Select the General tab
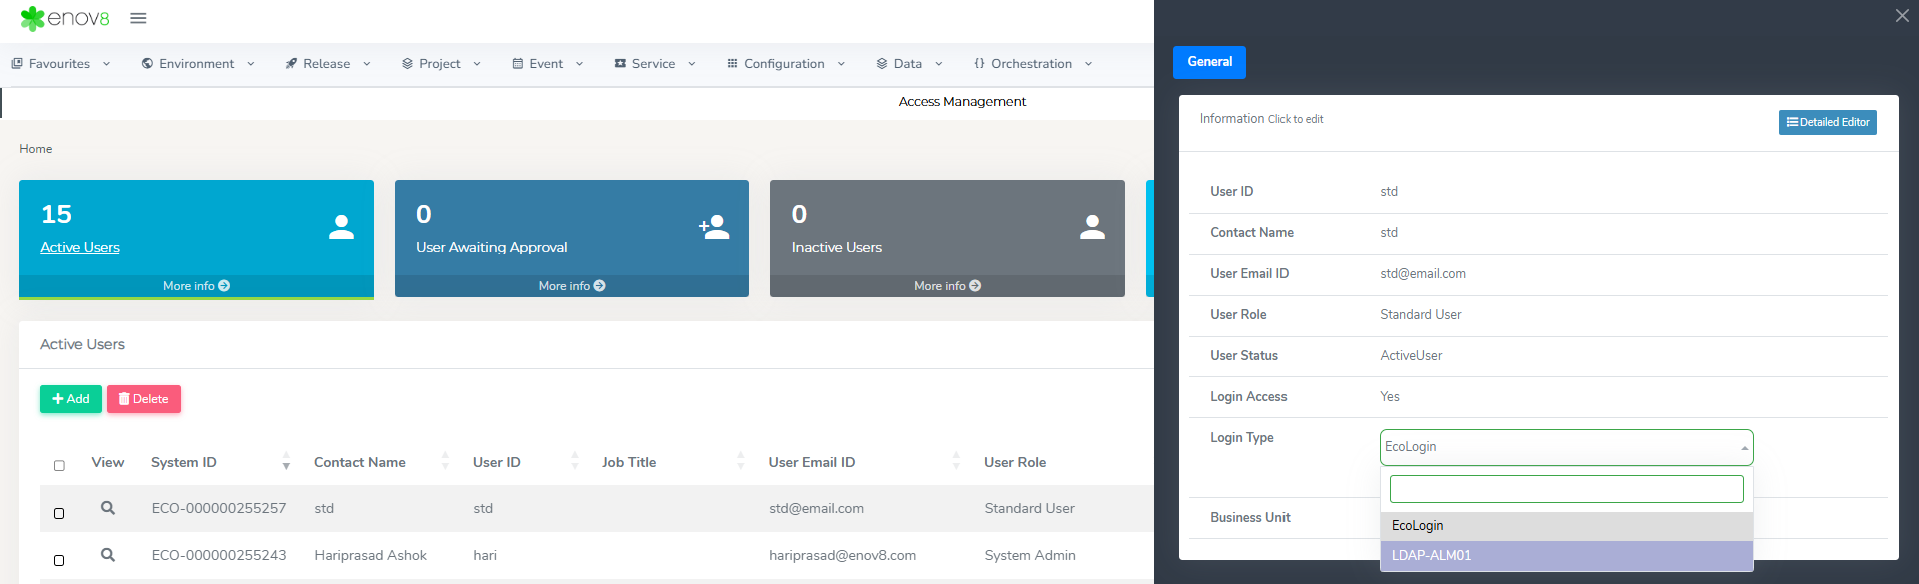Image resolution: width=1919 pixels, height=584 pixels. (1209, 62)
